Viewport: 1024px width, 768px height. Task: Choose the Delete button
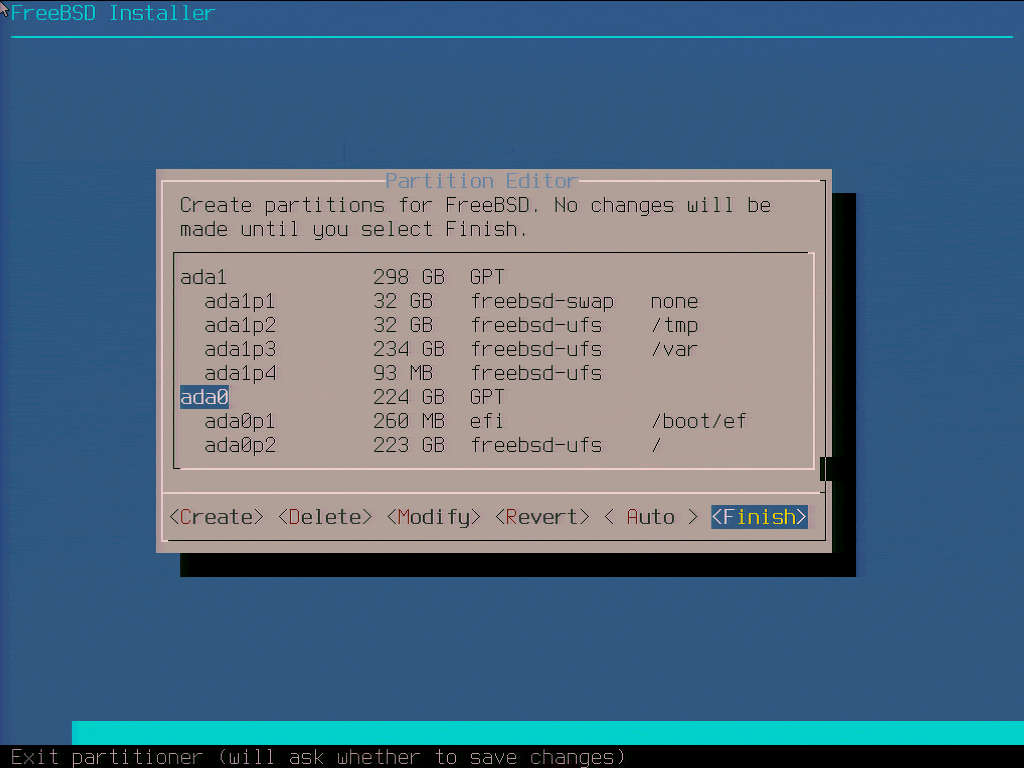coord(325,517)
